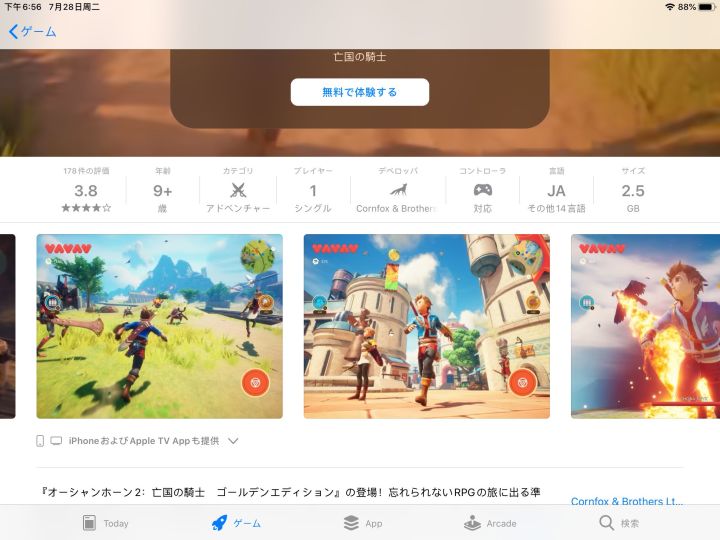Open the fire attack screenshot

[645, 326]
